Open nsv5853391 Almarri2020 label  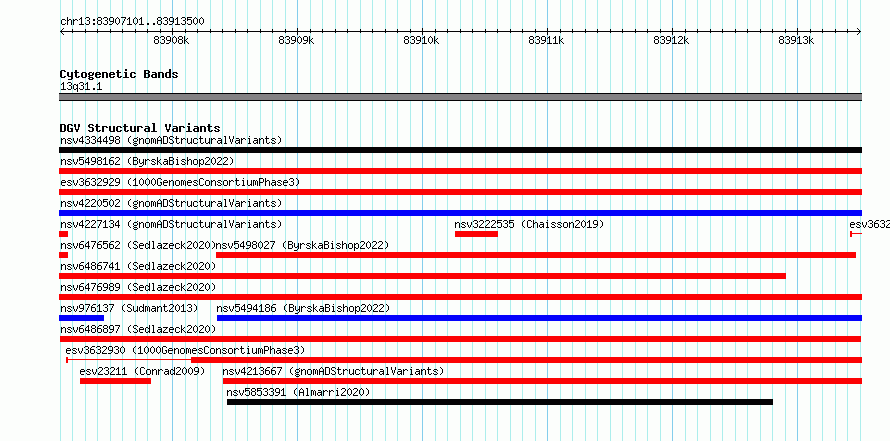298,392
